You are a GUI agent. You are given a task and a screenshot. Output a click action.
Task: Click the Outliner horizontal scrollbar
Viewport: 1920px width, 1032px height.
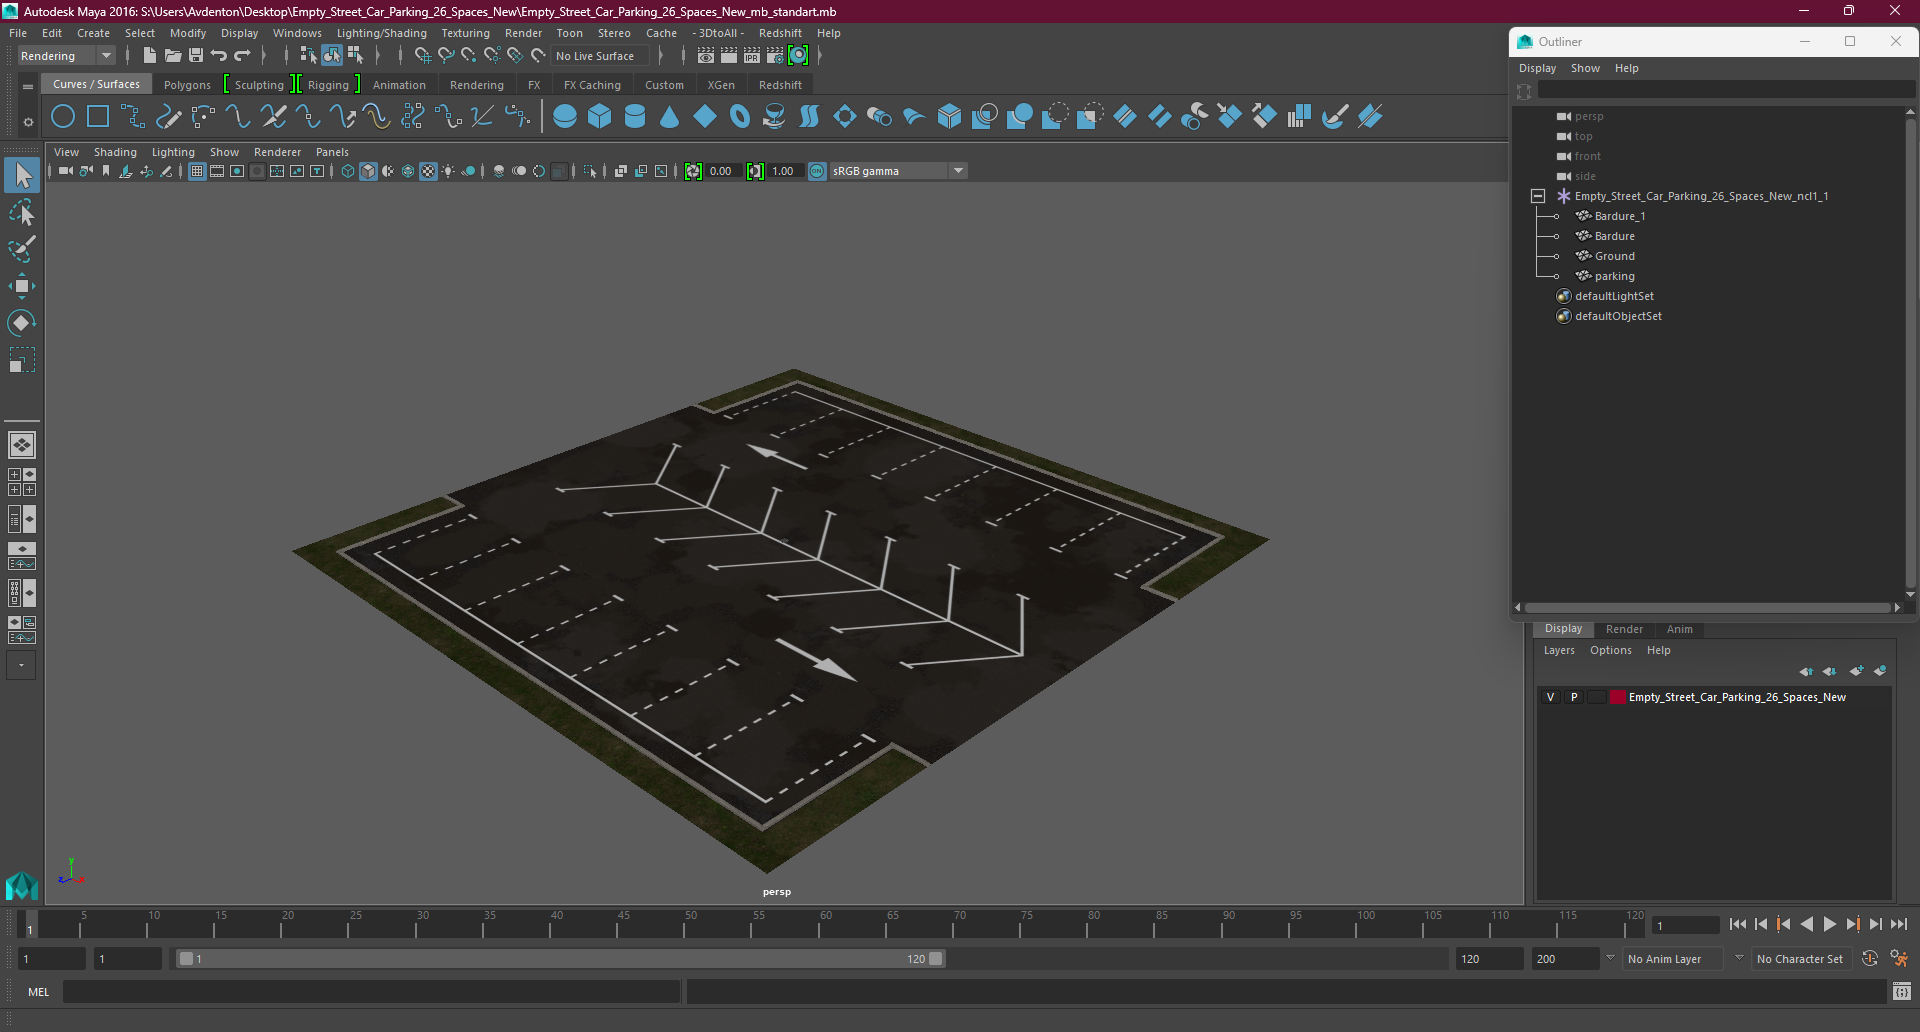coord(1708,608)
